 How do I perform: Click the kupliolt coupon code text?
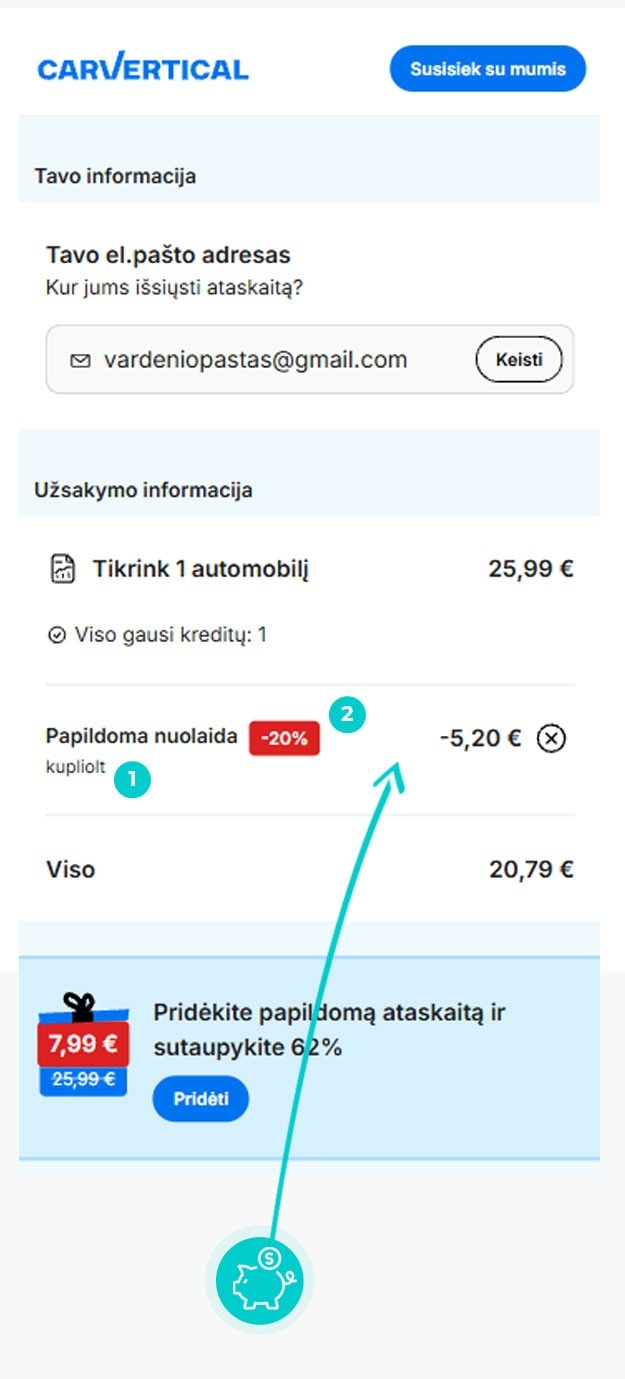[75, 769]
